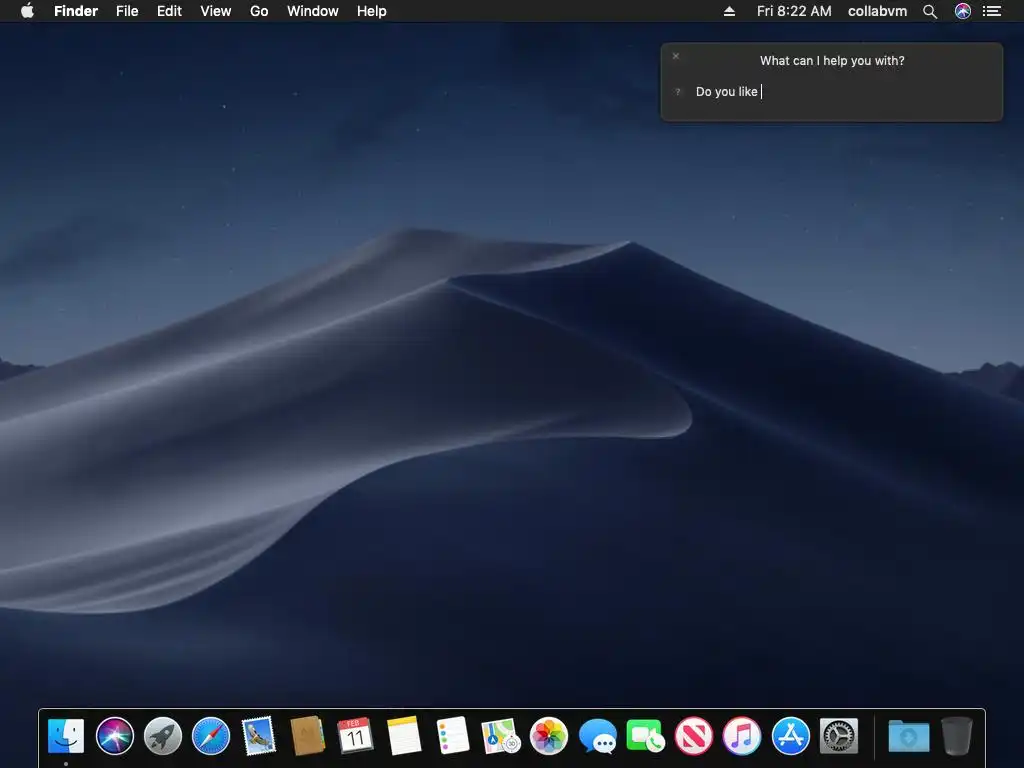
Task: Open Mail stamp icon in Dock
Action: click(x=259, y=736)
